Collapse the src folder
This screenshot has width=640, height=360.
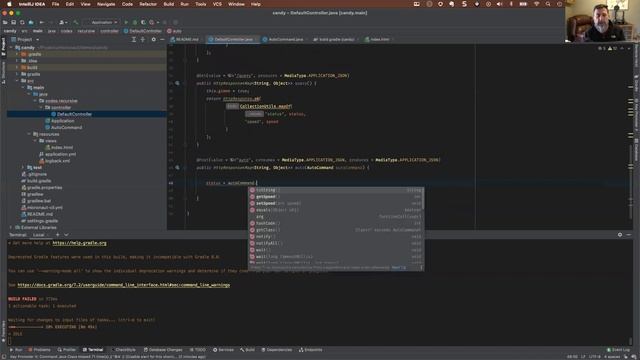tap(17, 81)
